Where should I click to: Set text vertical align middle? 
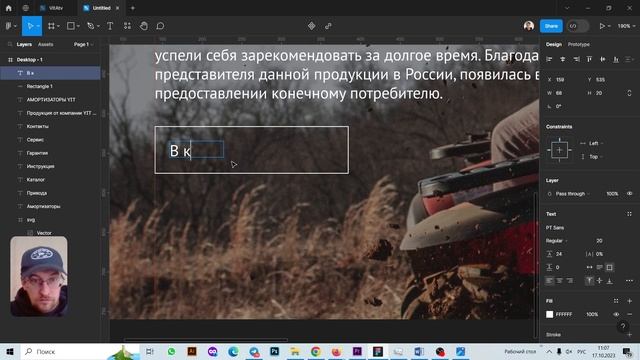(x=600, y=281)
